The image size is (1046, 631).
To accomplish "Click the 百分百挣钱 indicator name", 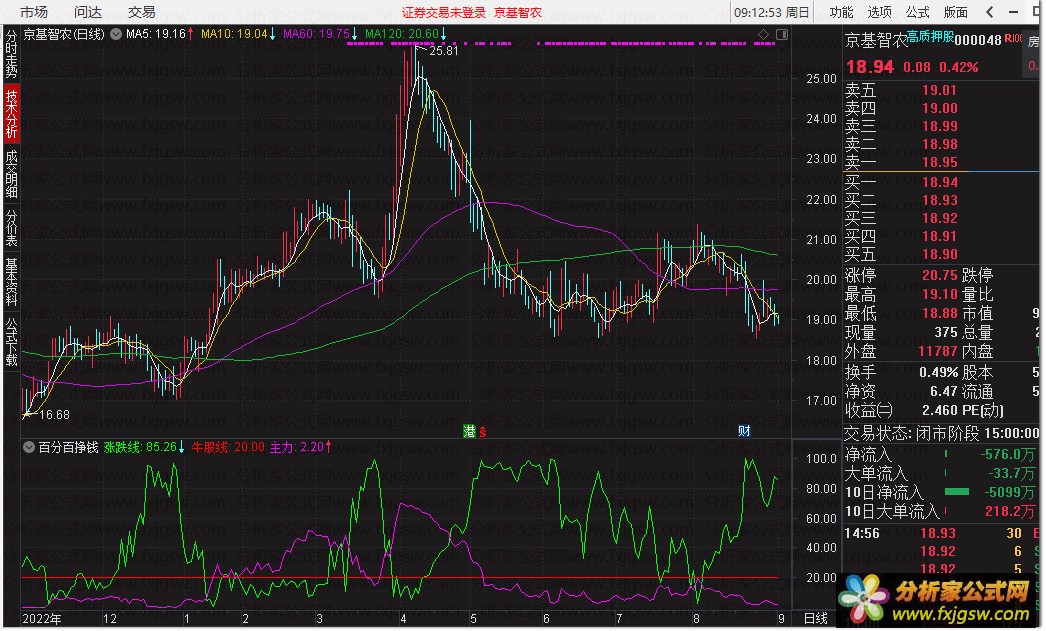I will (x=68, y=447).
